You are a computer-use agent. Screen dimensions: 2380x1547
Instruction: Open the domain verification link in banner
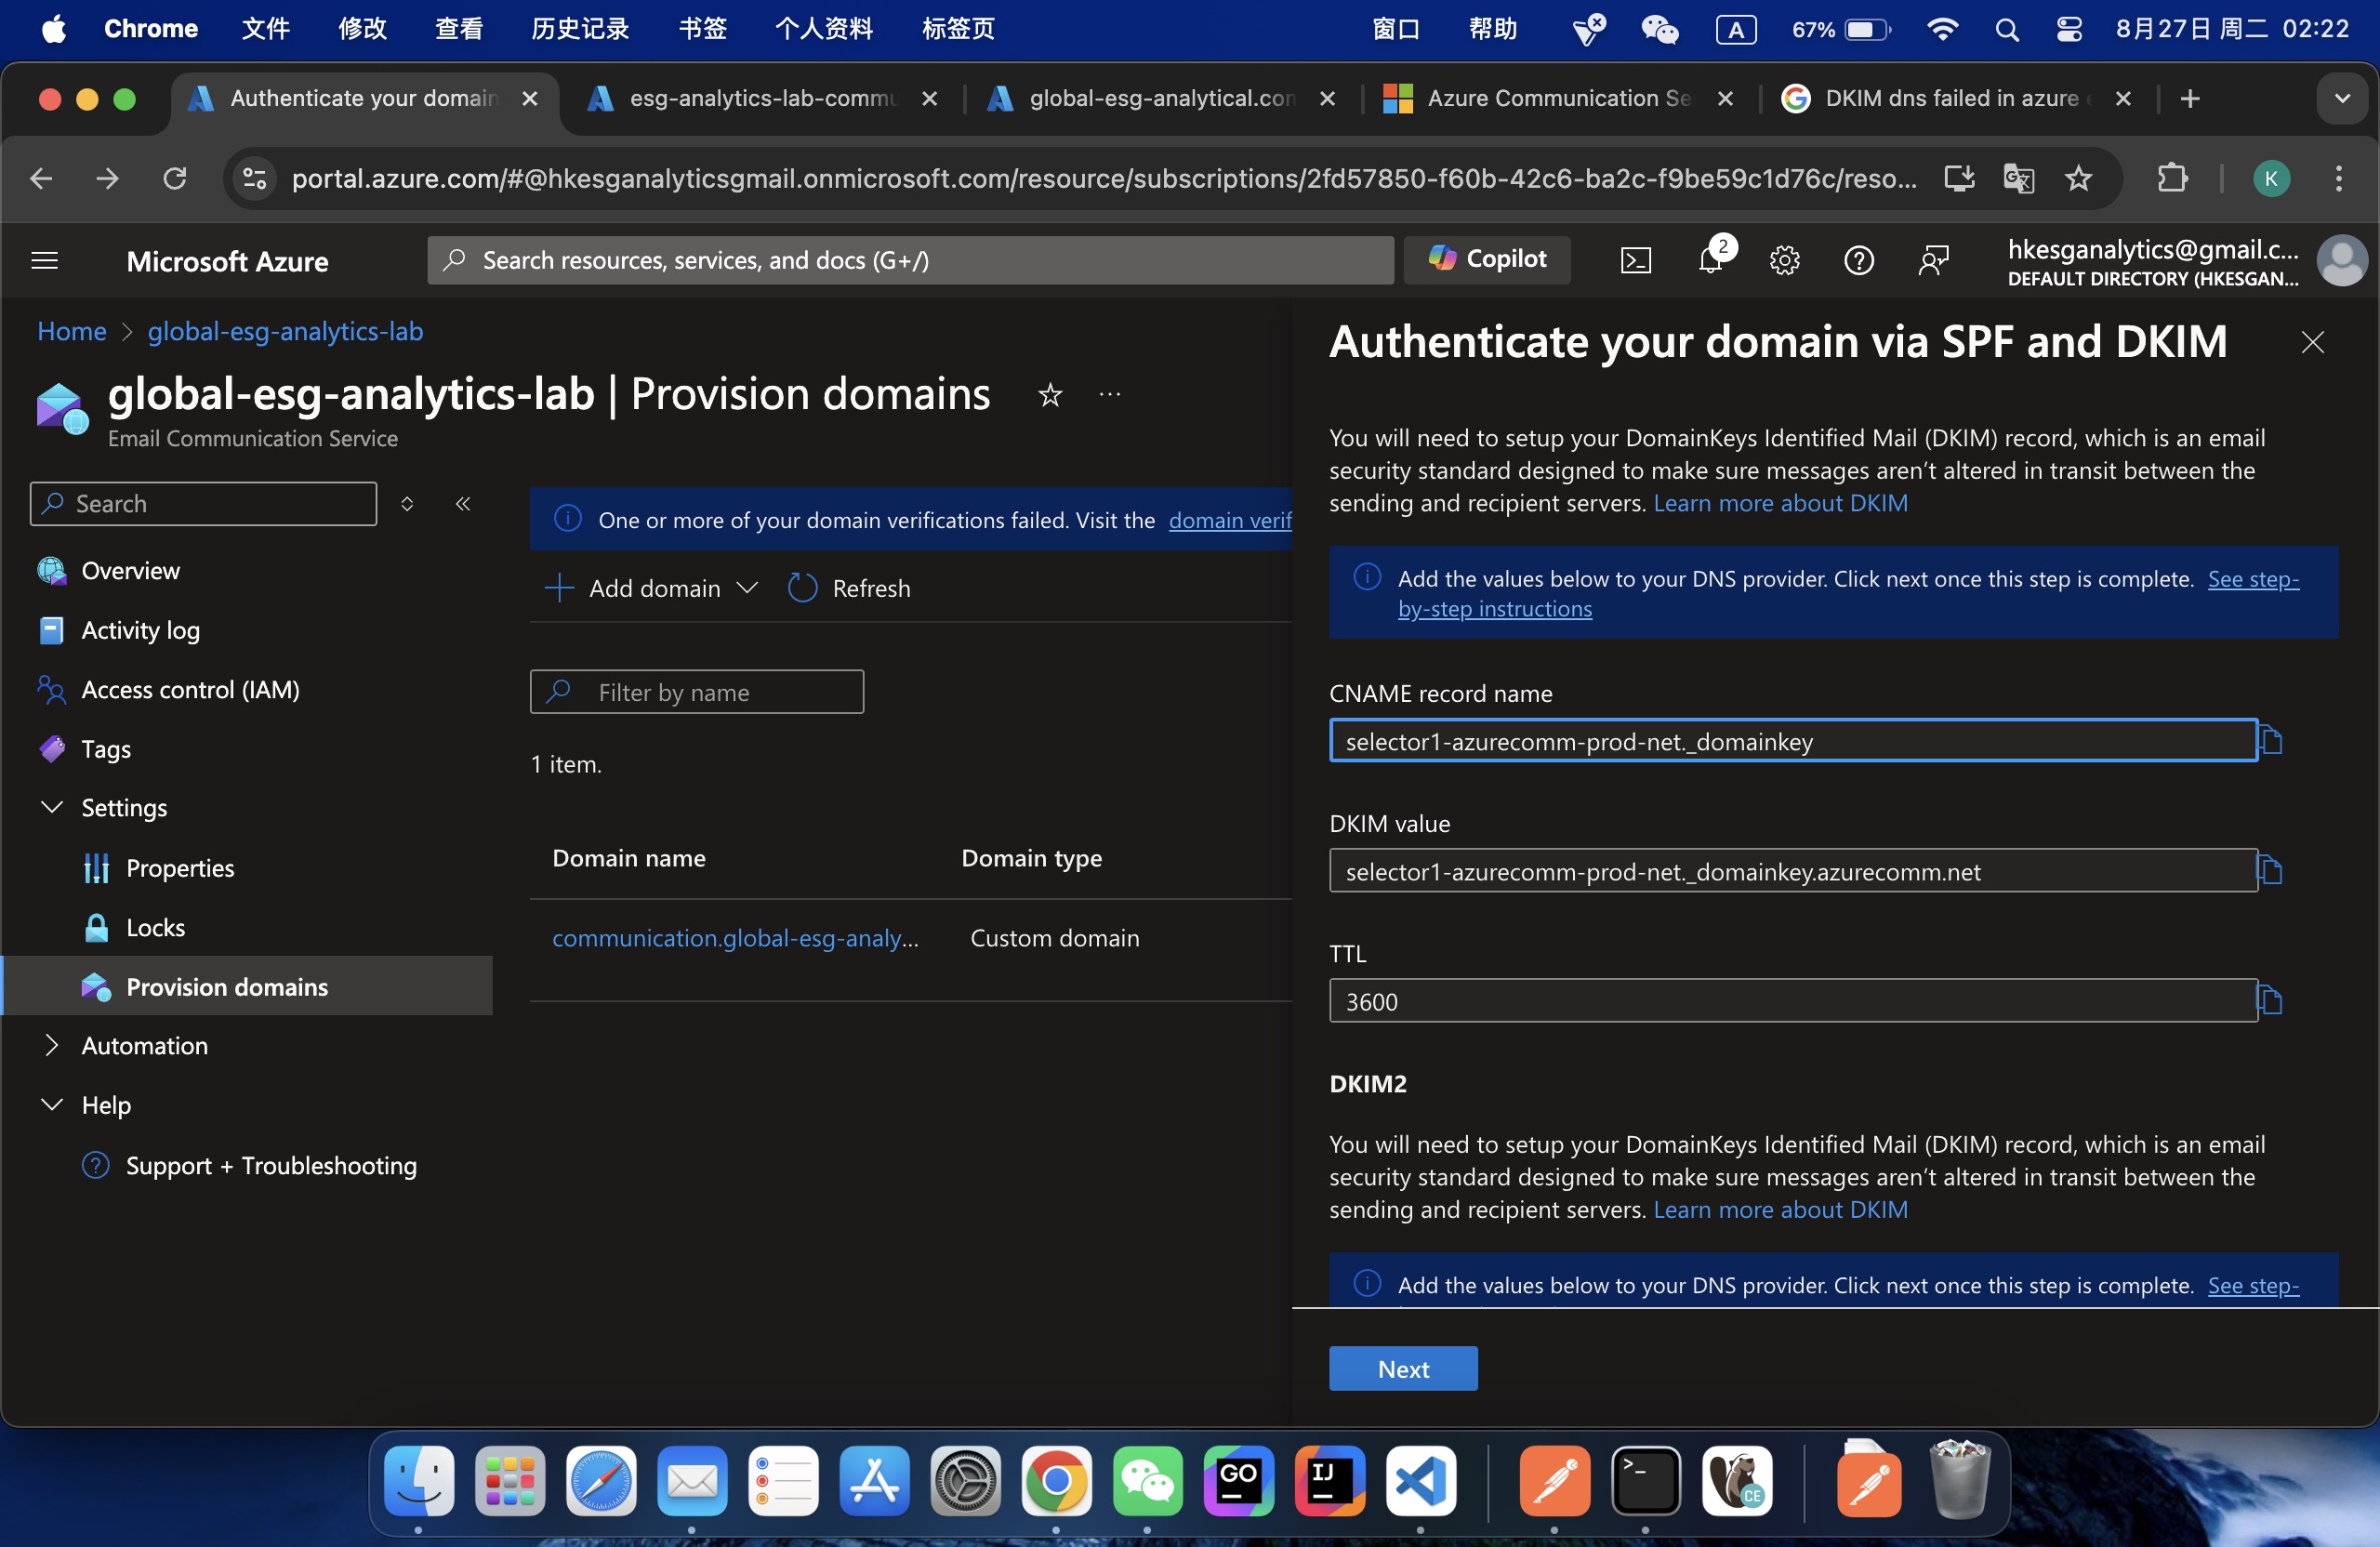[1230, 520]
